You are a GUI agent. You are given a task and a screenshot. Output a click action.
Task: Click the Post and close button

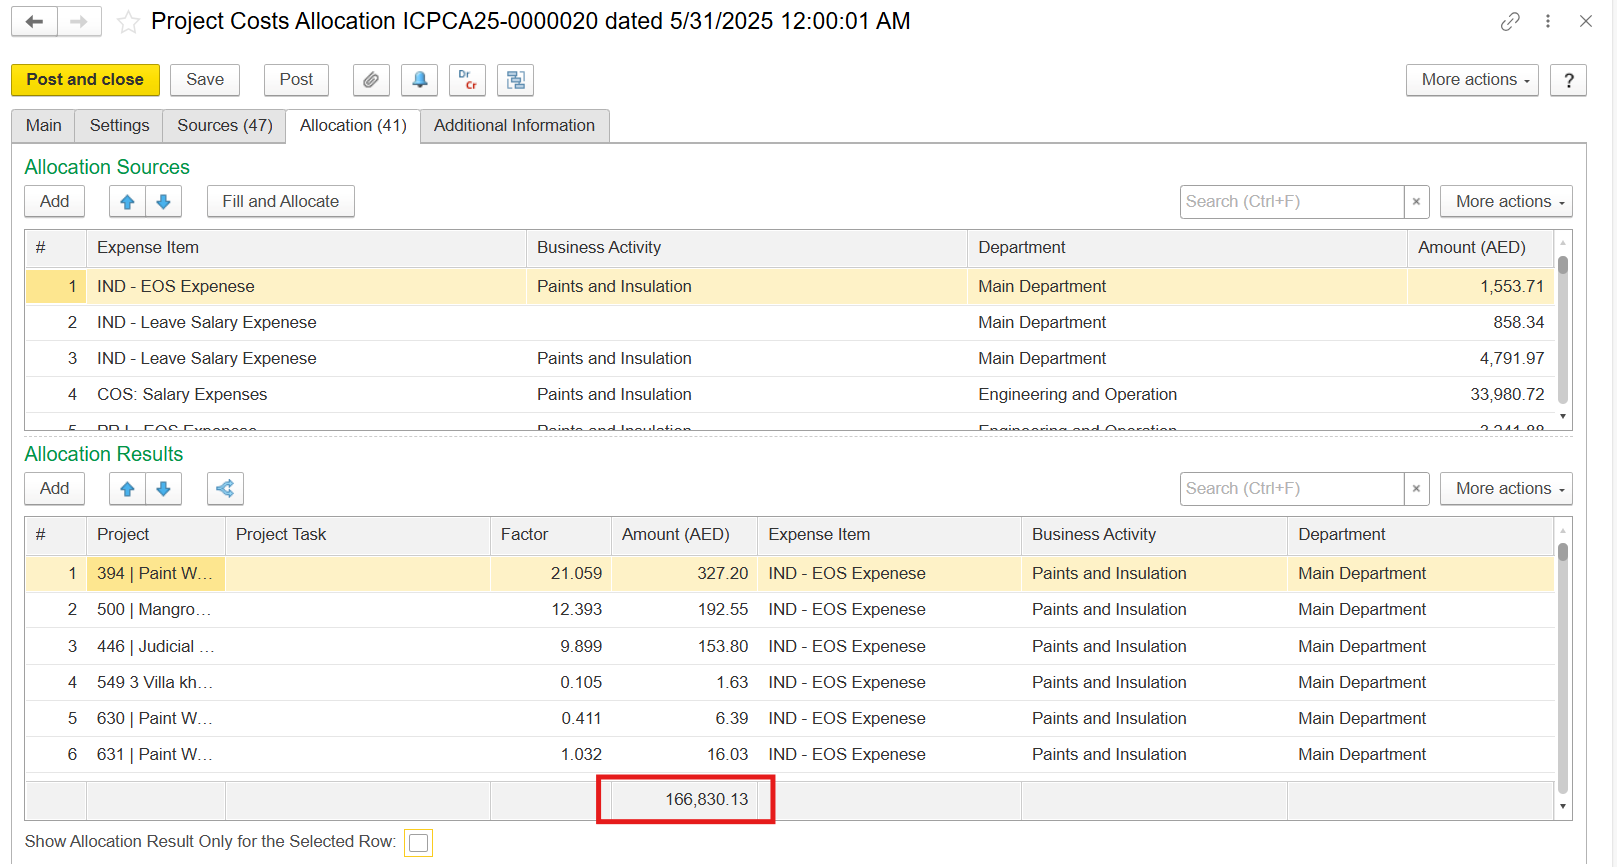[x=85, y=80]
